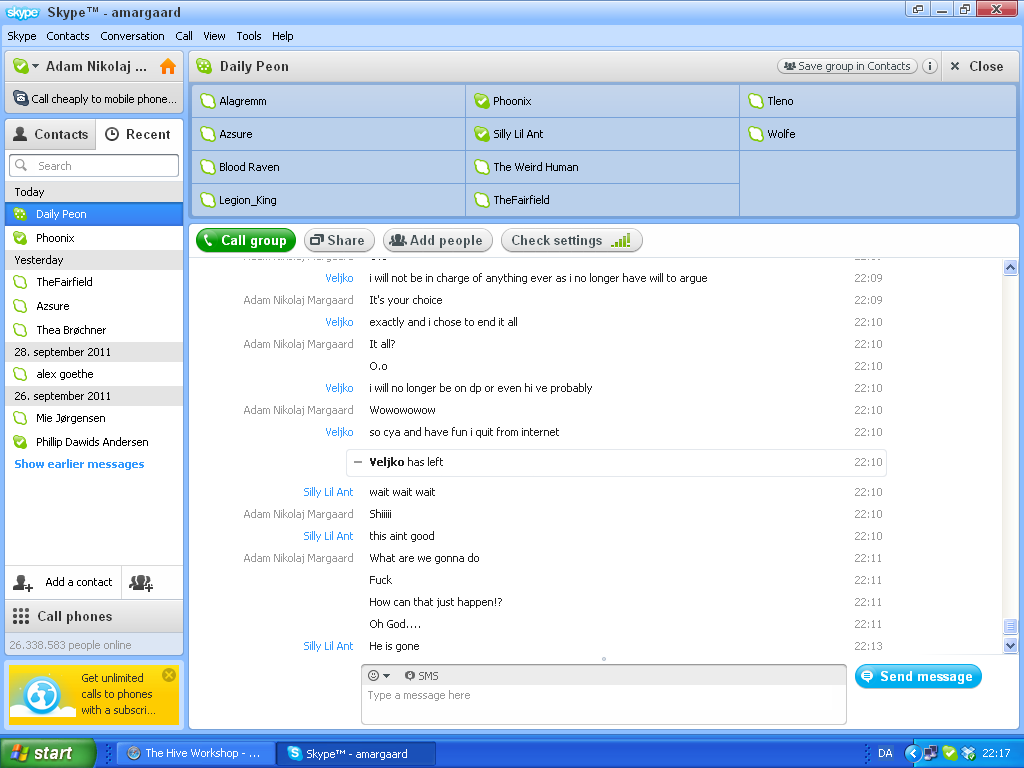Click the Search contacts field
The width and height of the screenshot is (1024, 768).
click(94, 166)
